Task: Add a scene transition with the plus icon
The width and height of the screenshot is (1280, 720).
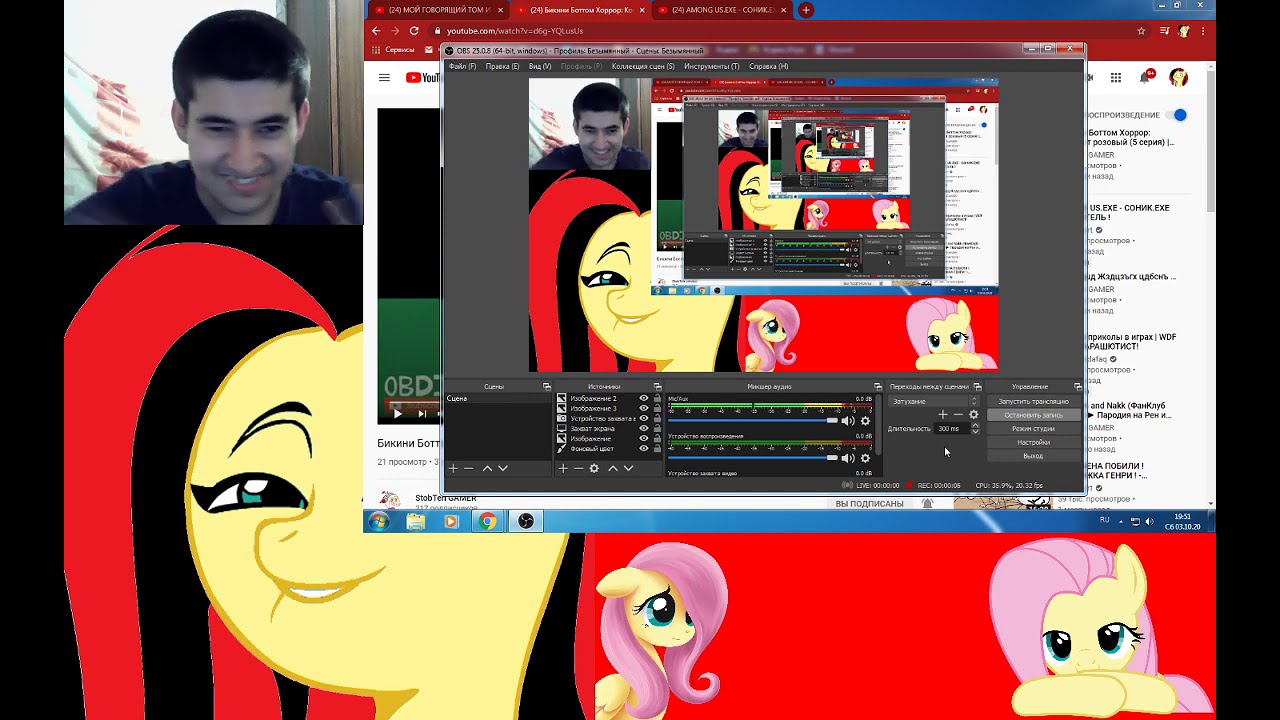Action: point(942,415)
